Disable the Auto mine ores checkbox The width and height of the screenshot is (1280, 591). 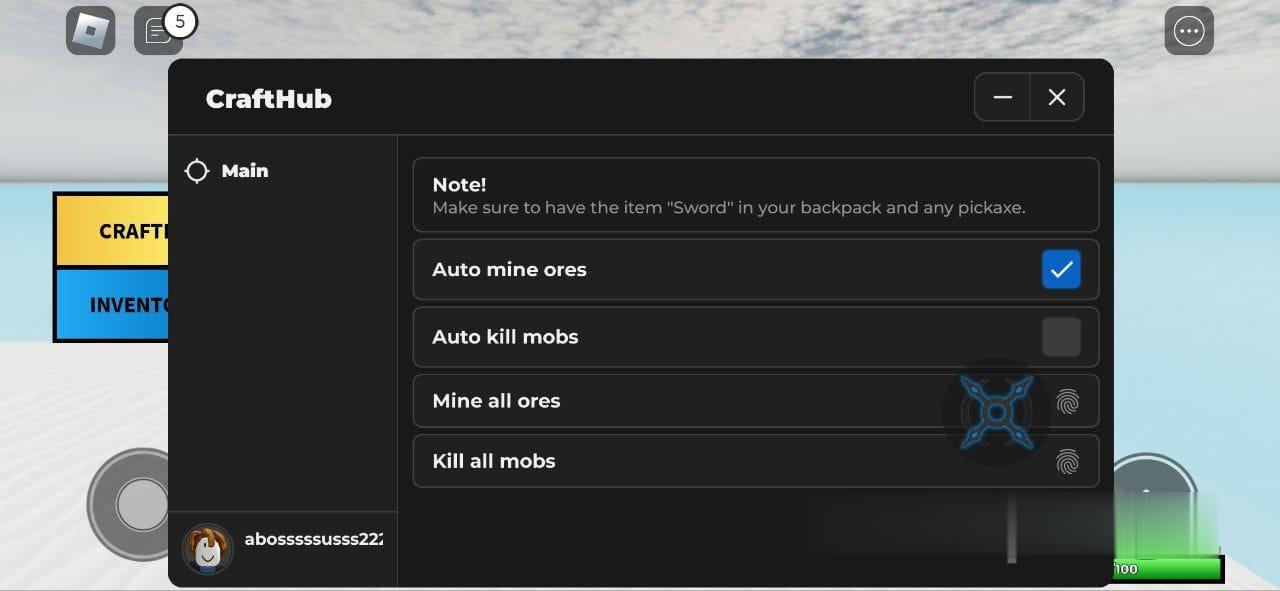[1061, 269]
